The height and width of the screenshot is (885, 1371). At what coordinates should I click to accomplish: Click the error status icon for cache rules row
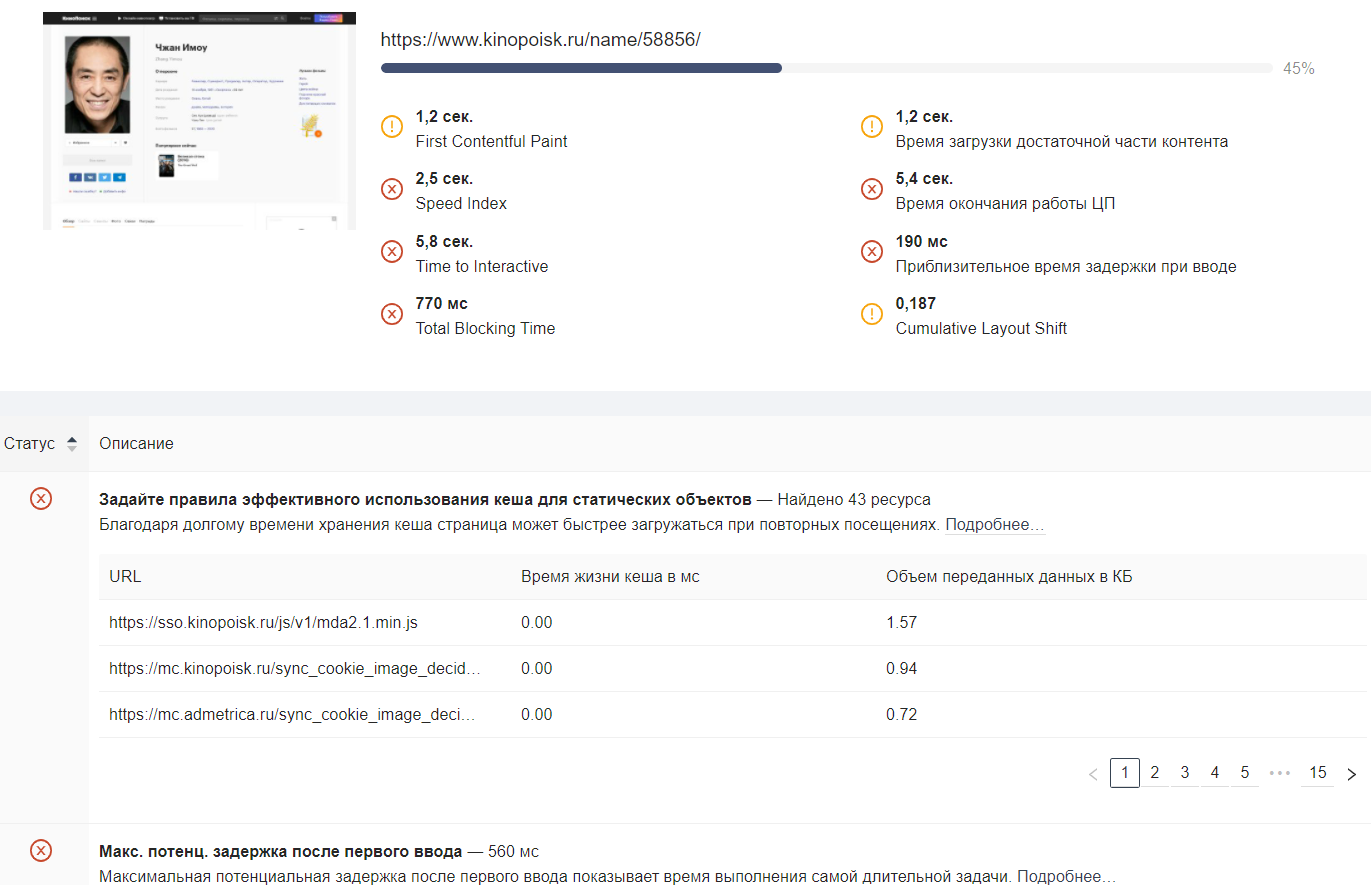41,498
